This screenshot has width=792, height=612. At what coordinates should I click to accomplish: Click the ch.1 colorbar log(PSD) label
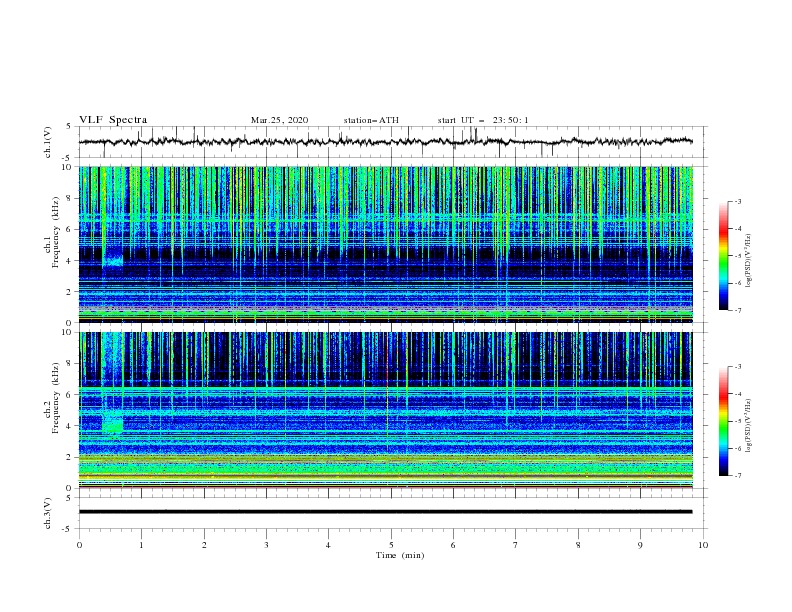click(x=749, y=261)
